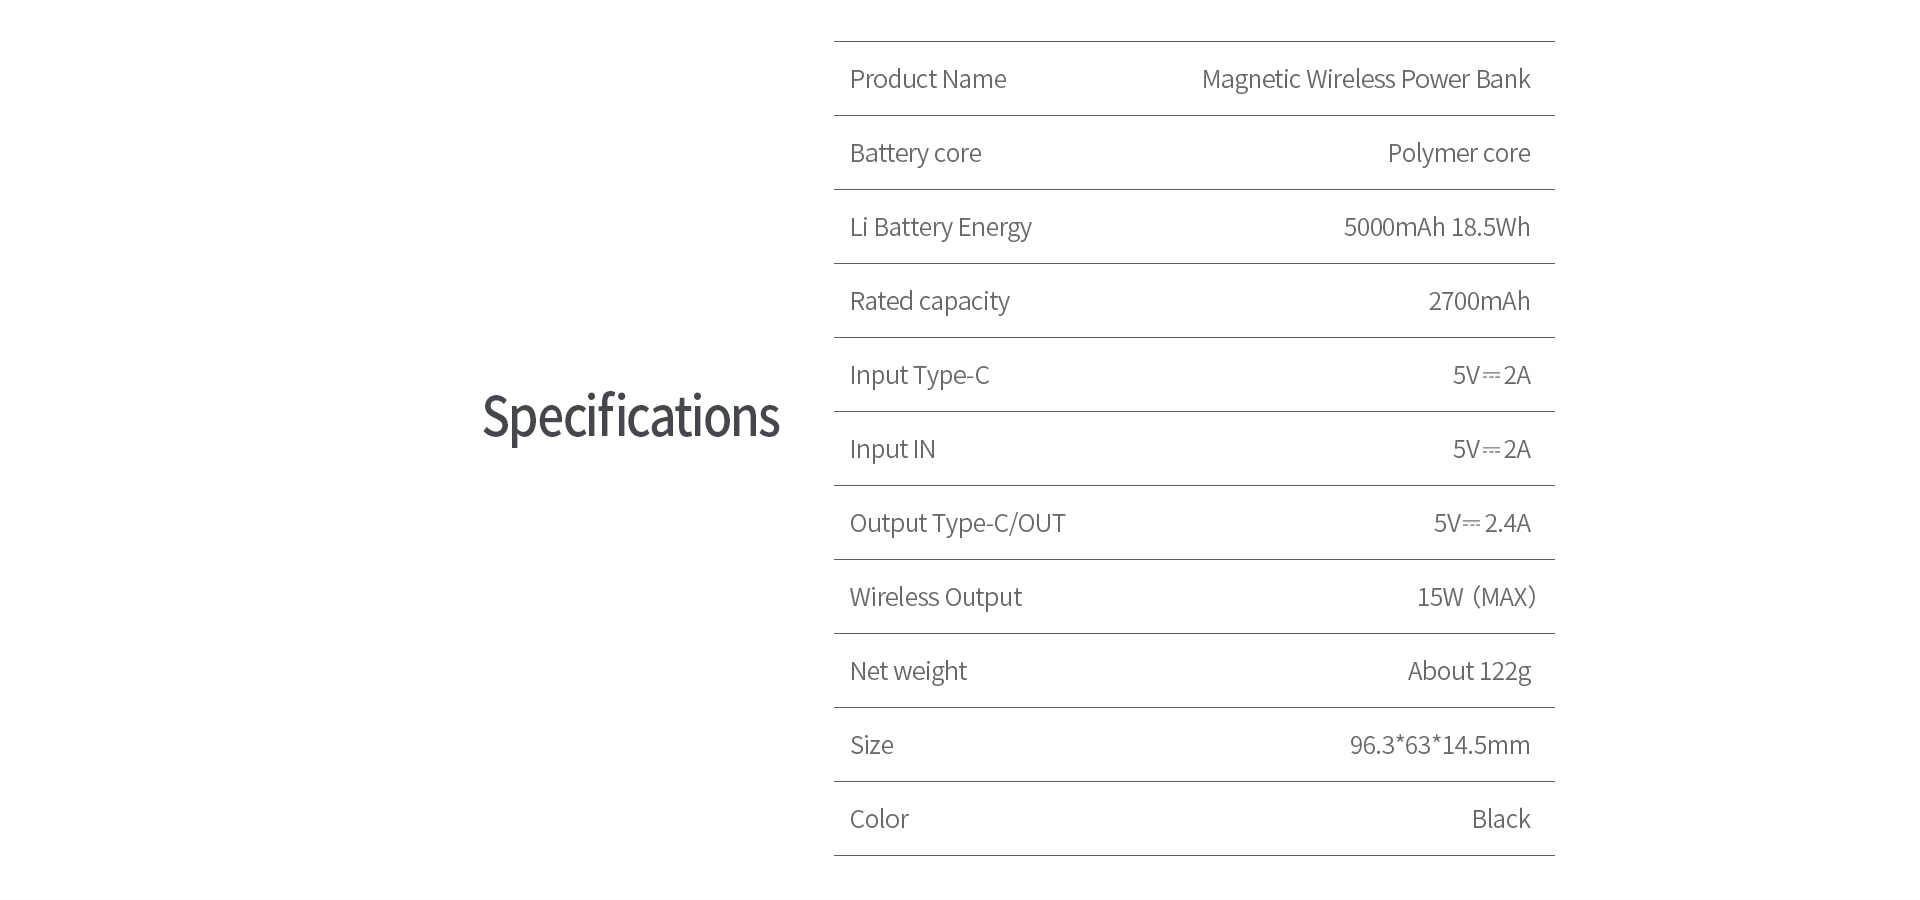
Task: Click the Polymer core value
Action: 1458,153
